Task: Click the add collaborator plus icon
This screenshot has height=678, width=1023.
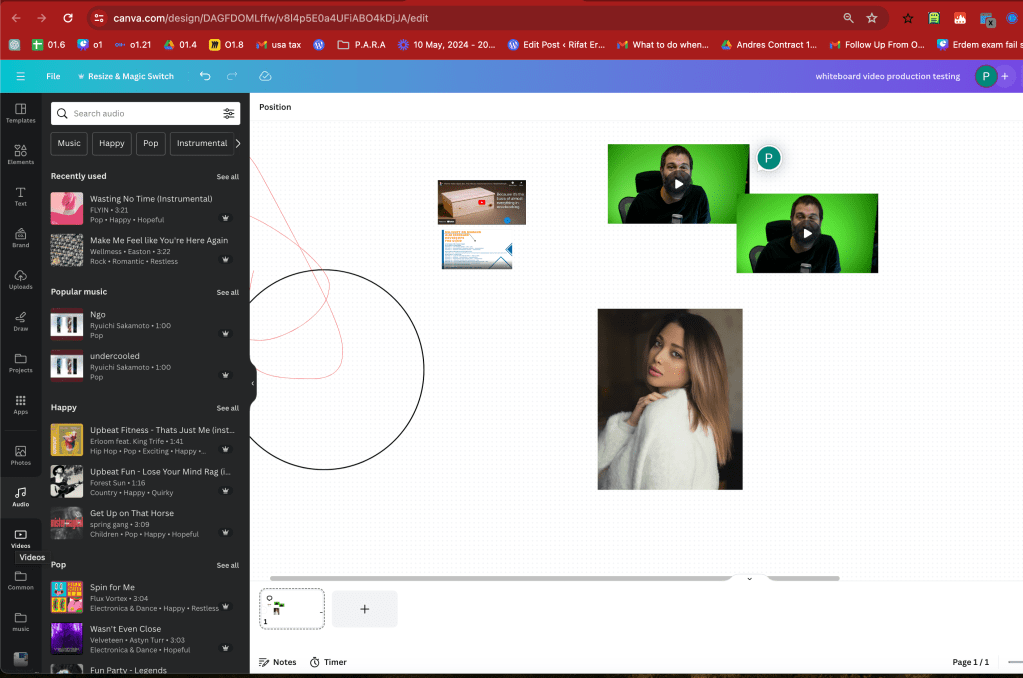Action: (1005, 76)
